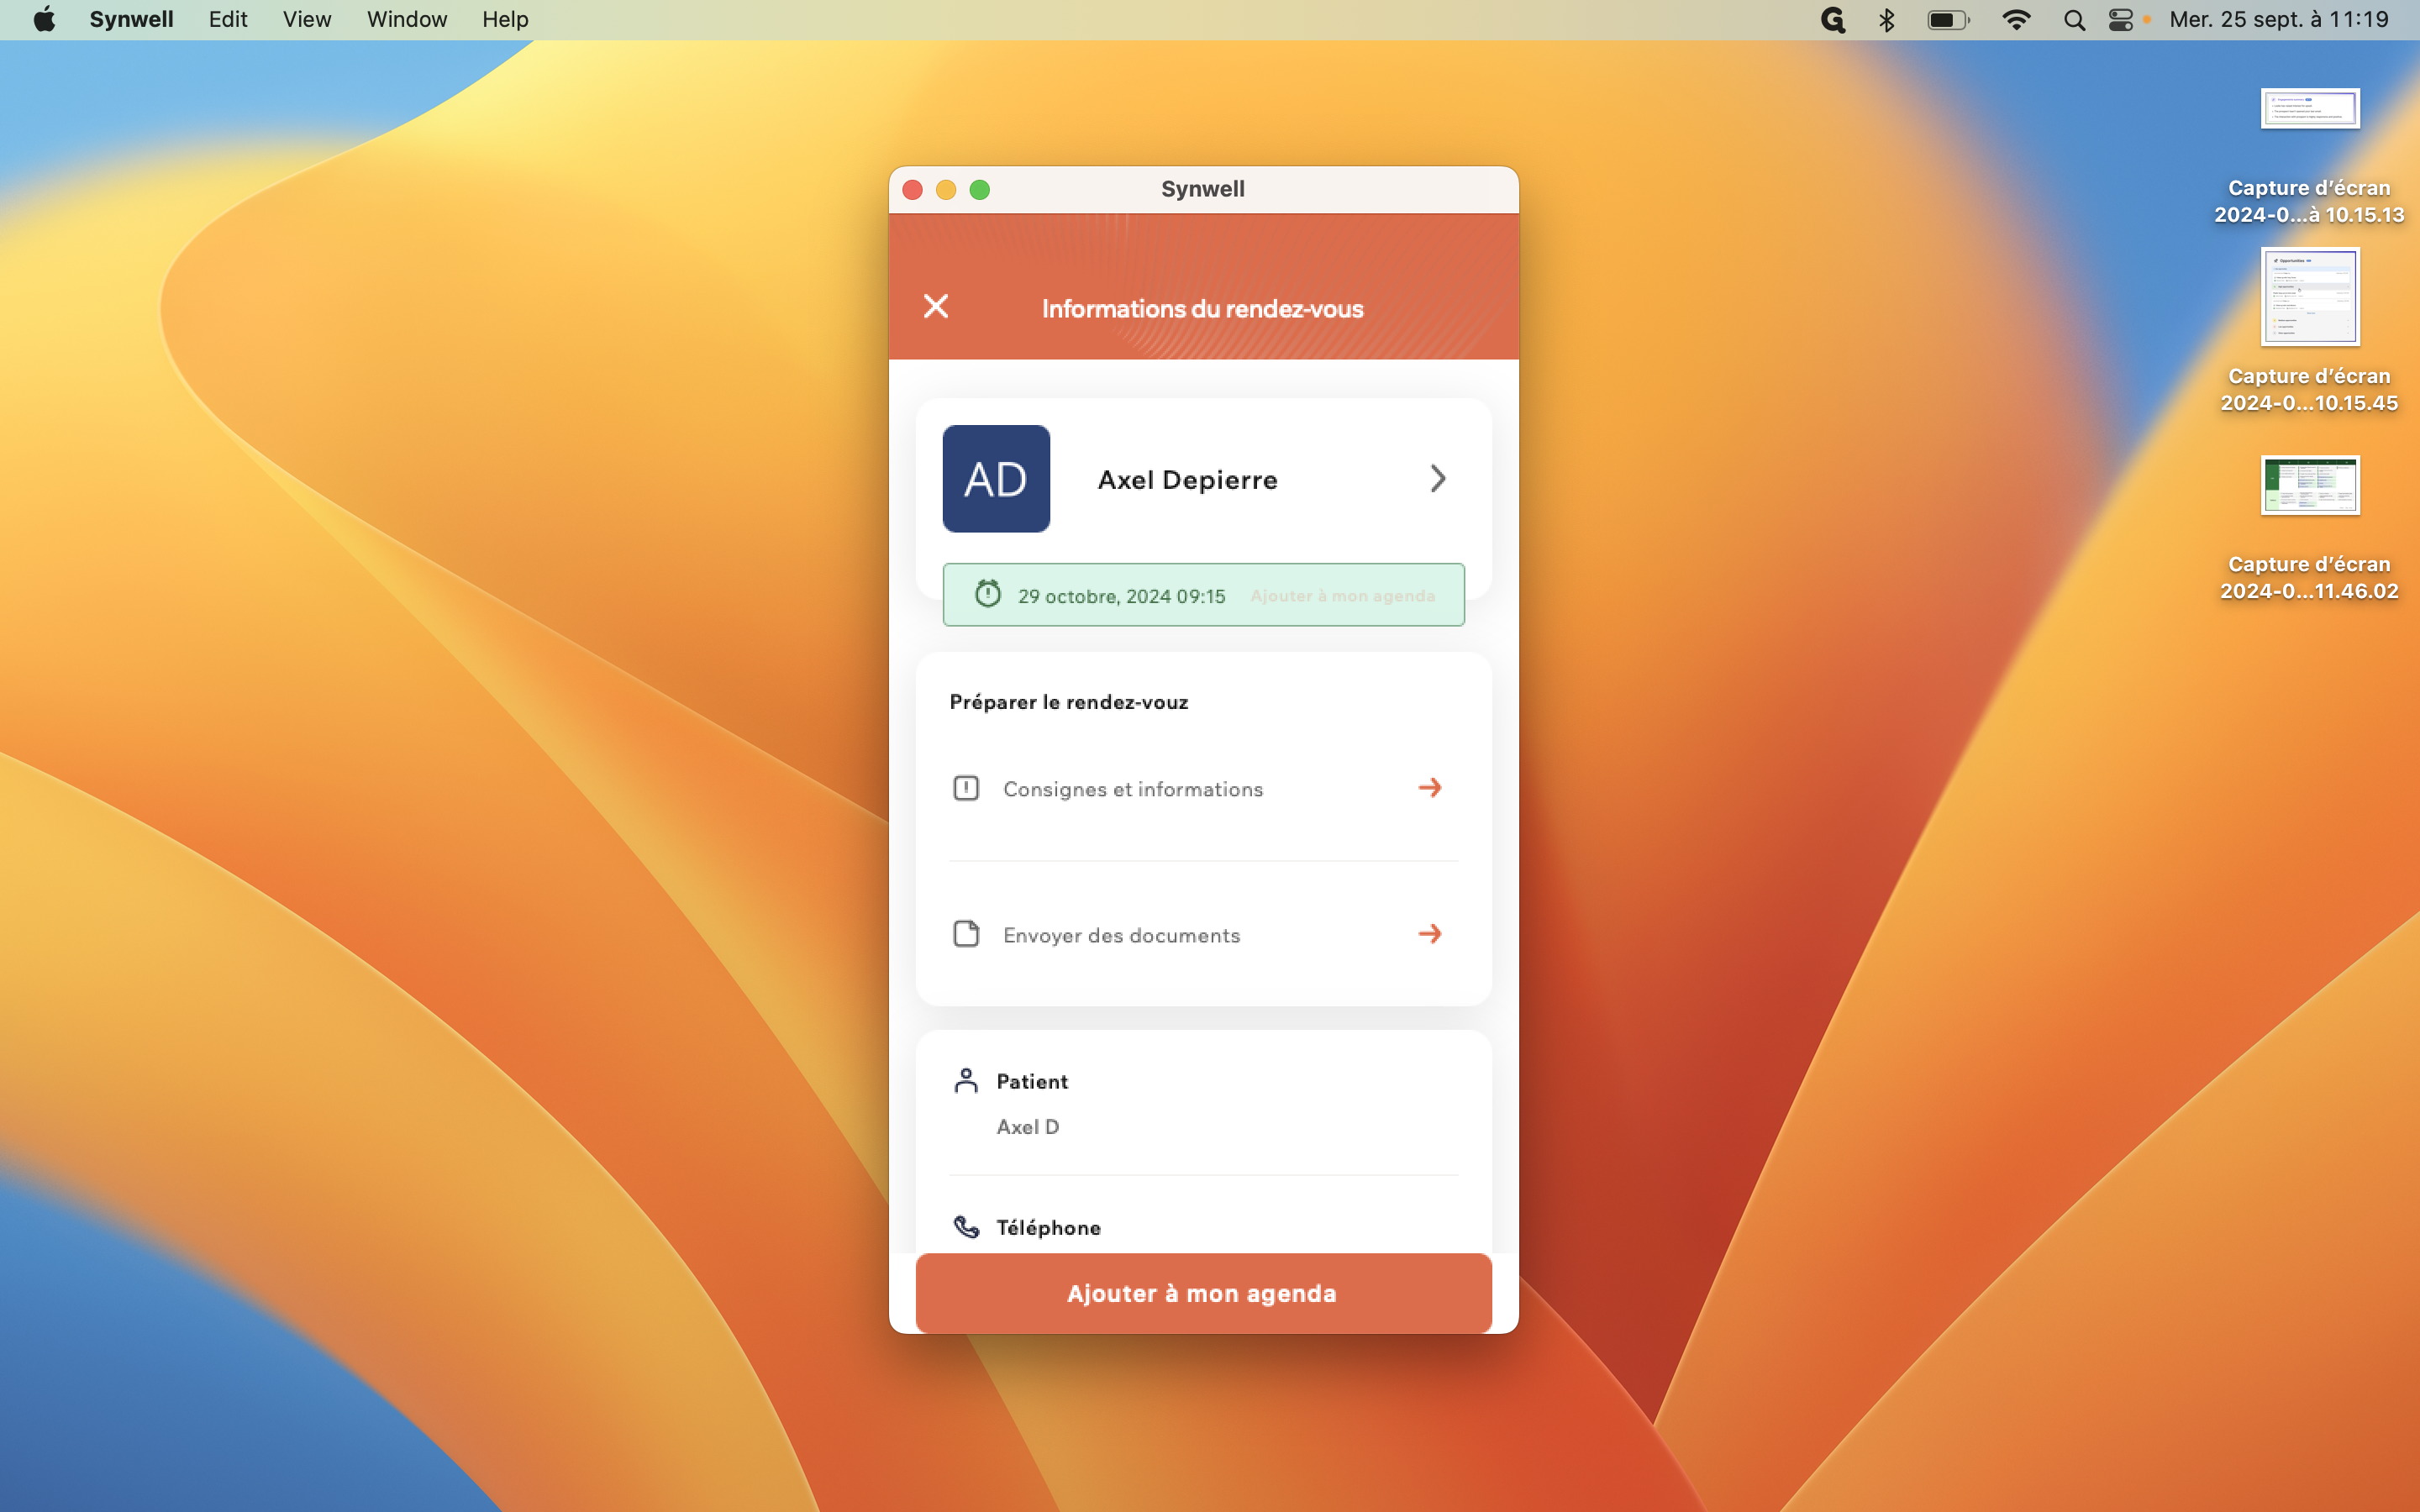Select screenshot thumbnail ending 11.46.02
Viewport: 2420px width, 1512px height.
pyautogui.click(x=2310, y=485)
